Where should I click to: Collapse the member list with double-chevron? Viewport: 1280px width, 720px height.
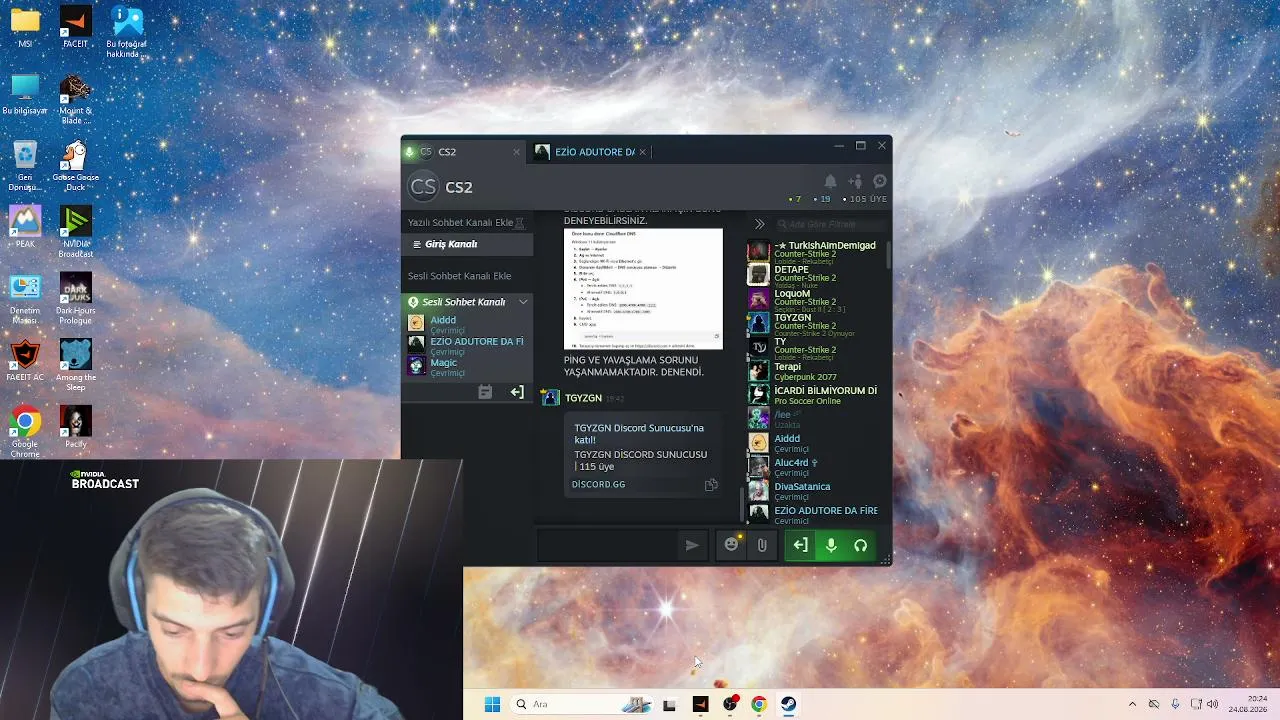click(x=760, y=224)
